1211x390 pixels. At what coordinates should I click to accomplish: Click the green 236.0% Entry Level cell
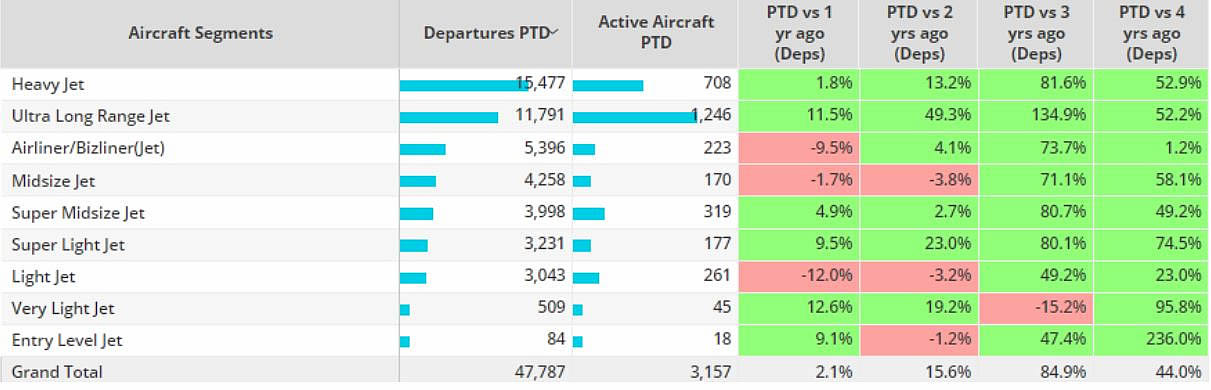(x=1152, y=340)
